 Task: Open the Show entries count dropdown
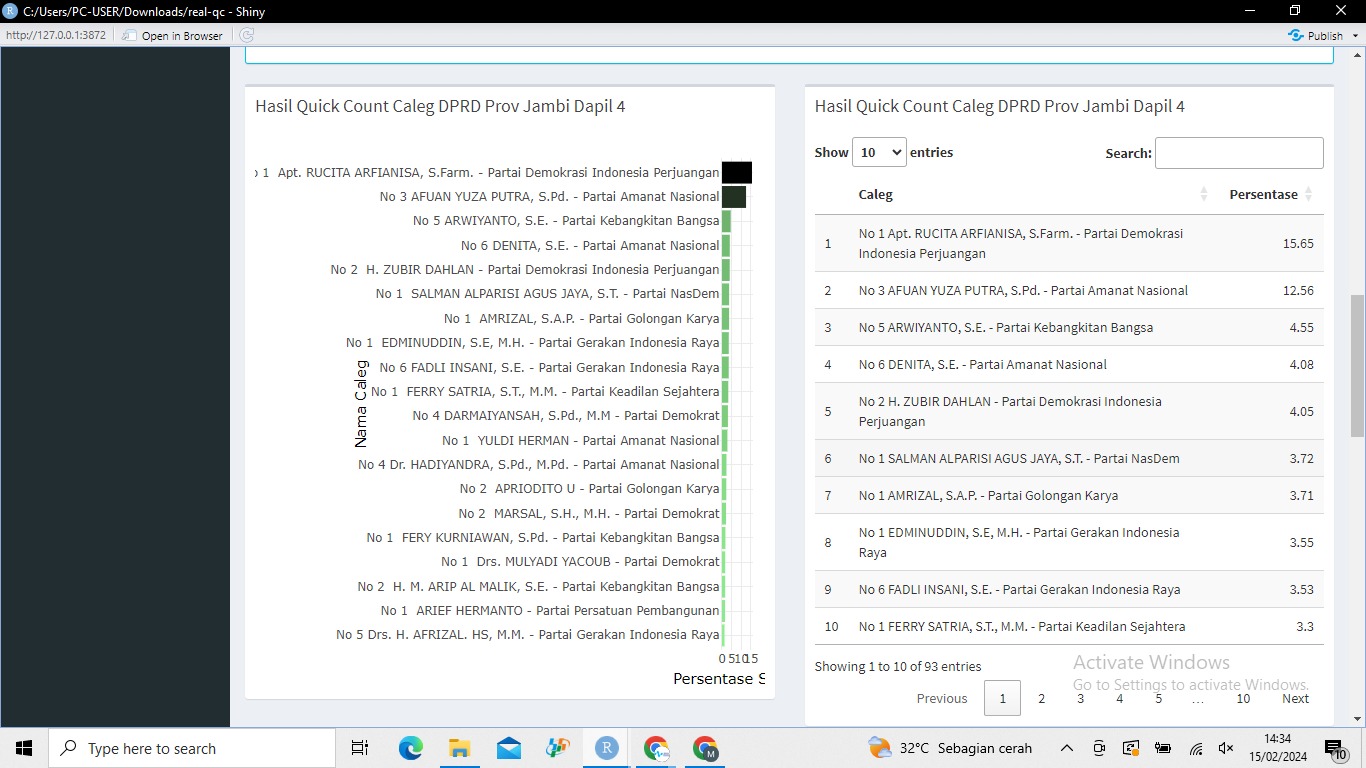tap(879, 152)
